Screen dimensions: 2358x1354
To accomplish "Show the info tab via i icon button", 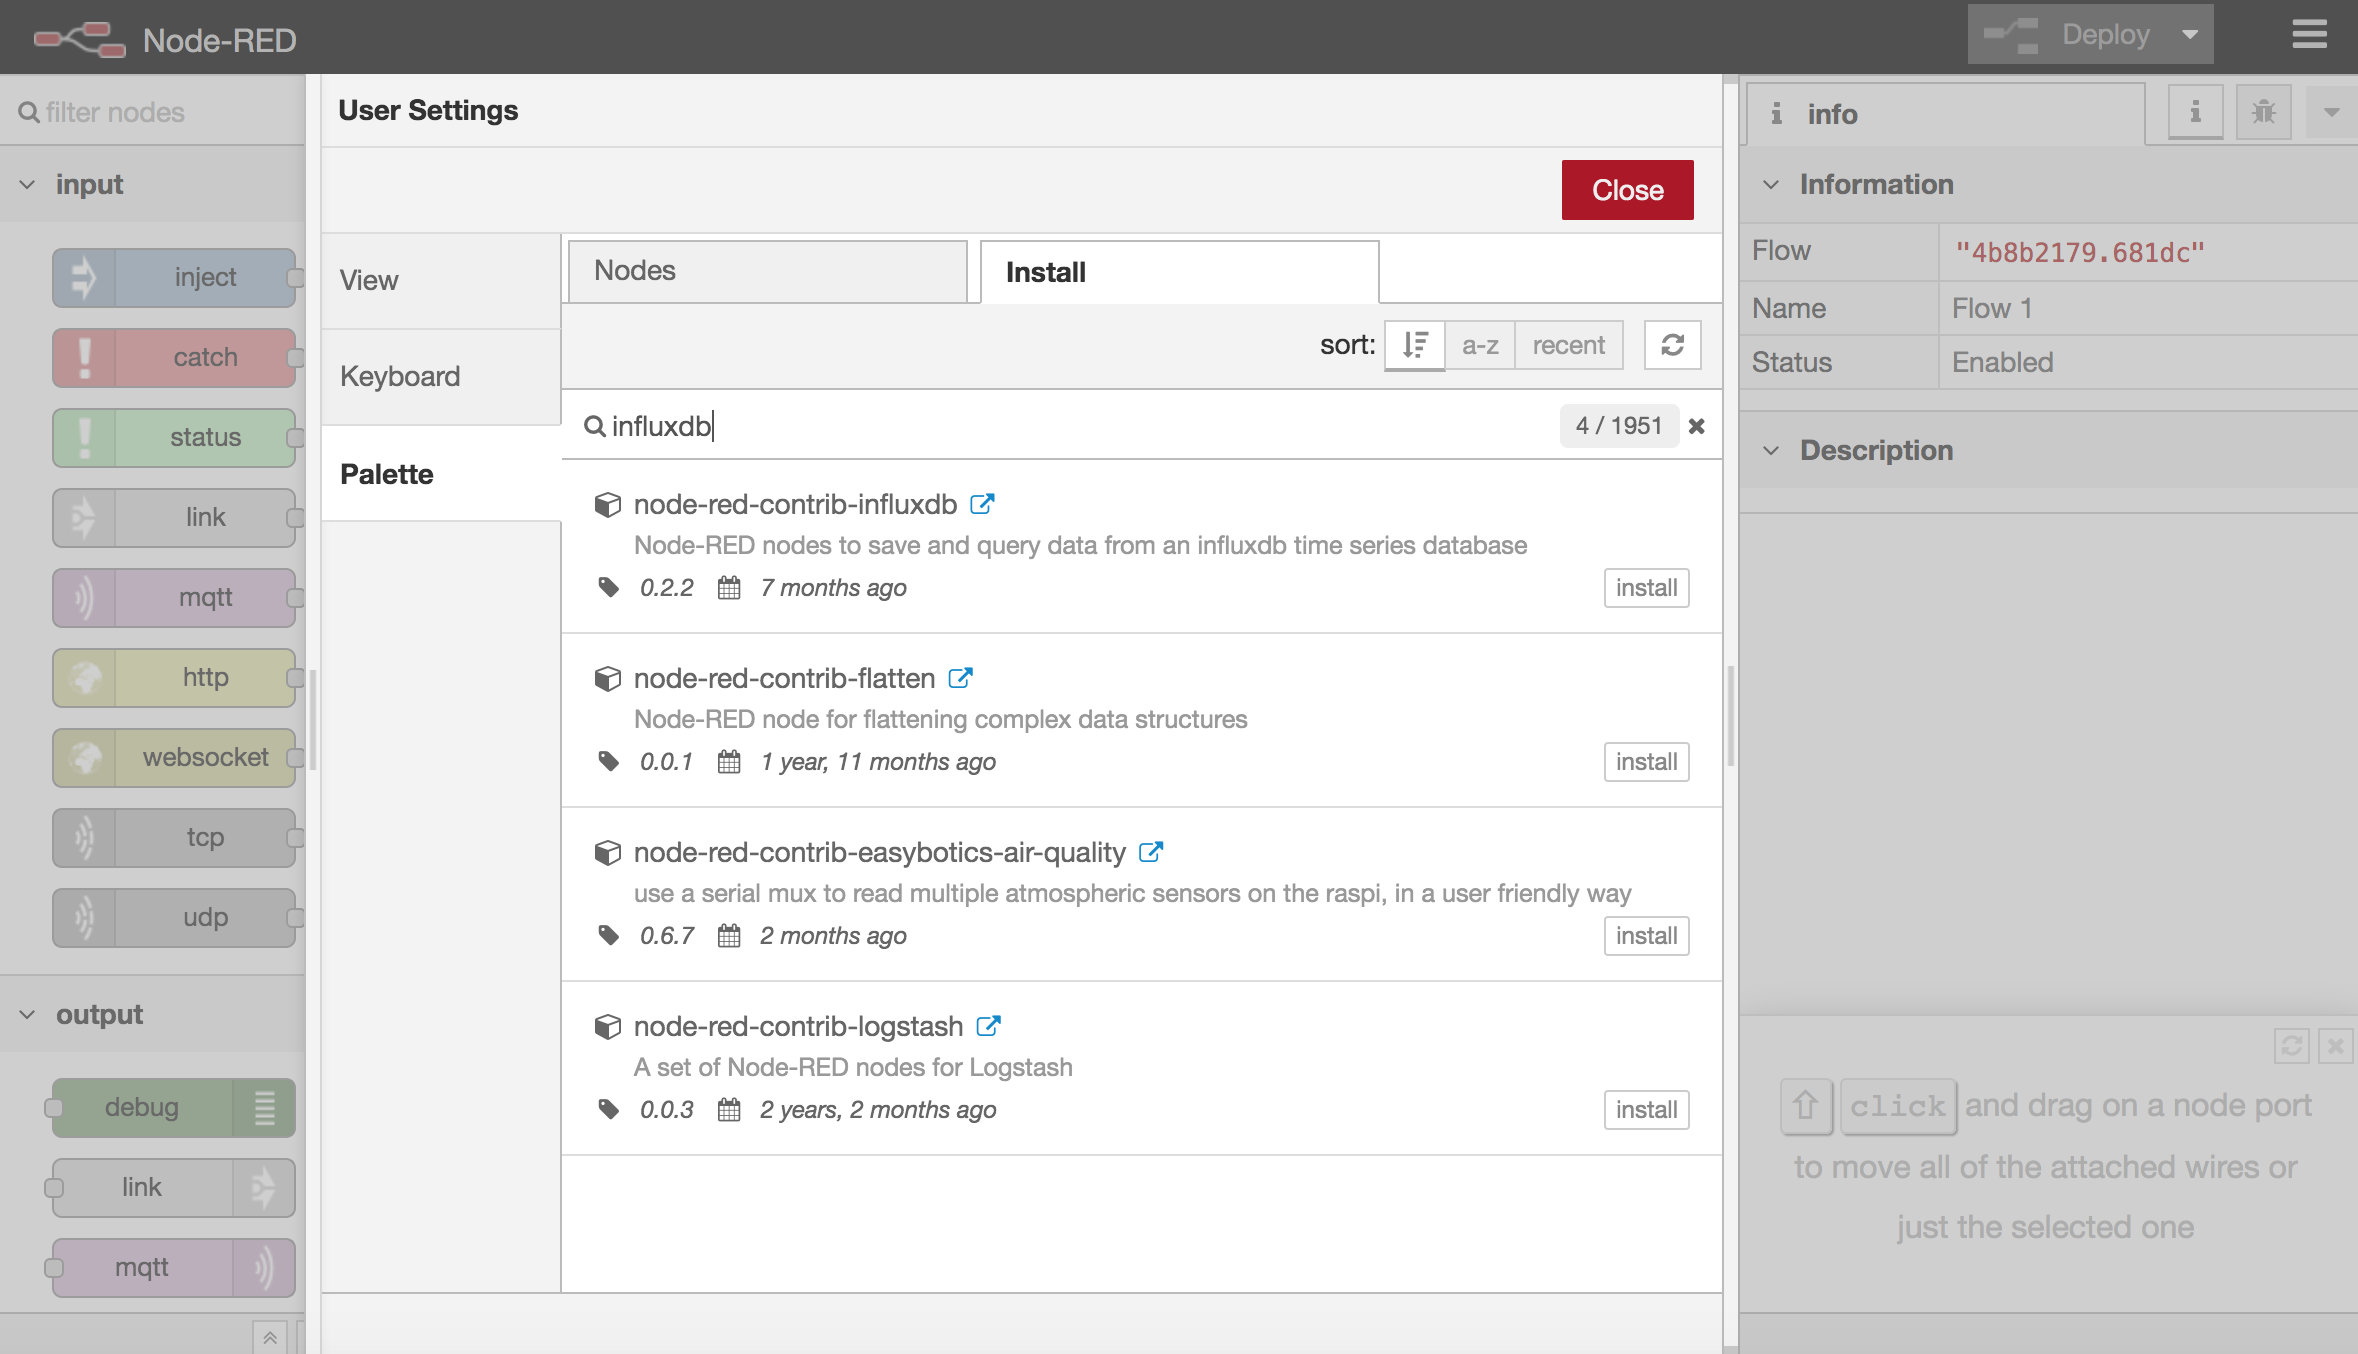I will [x=2195, y=112].
